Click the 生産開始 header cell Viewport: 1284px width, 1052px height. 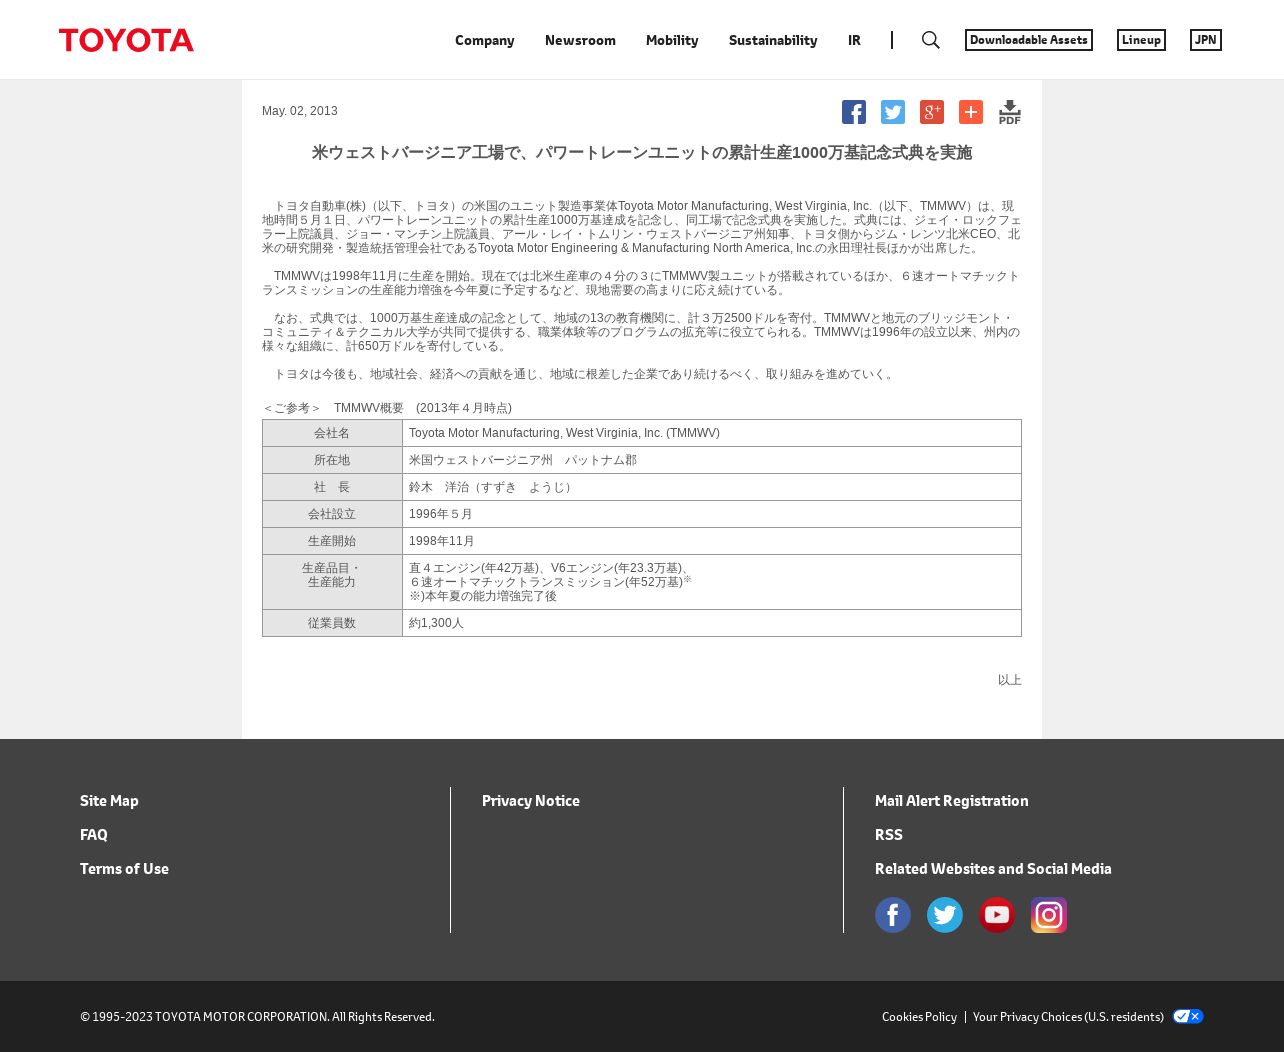pyautogui.click(x=332, y=541)
